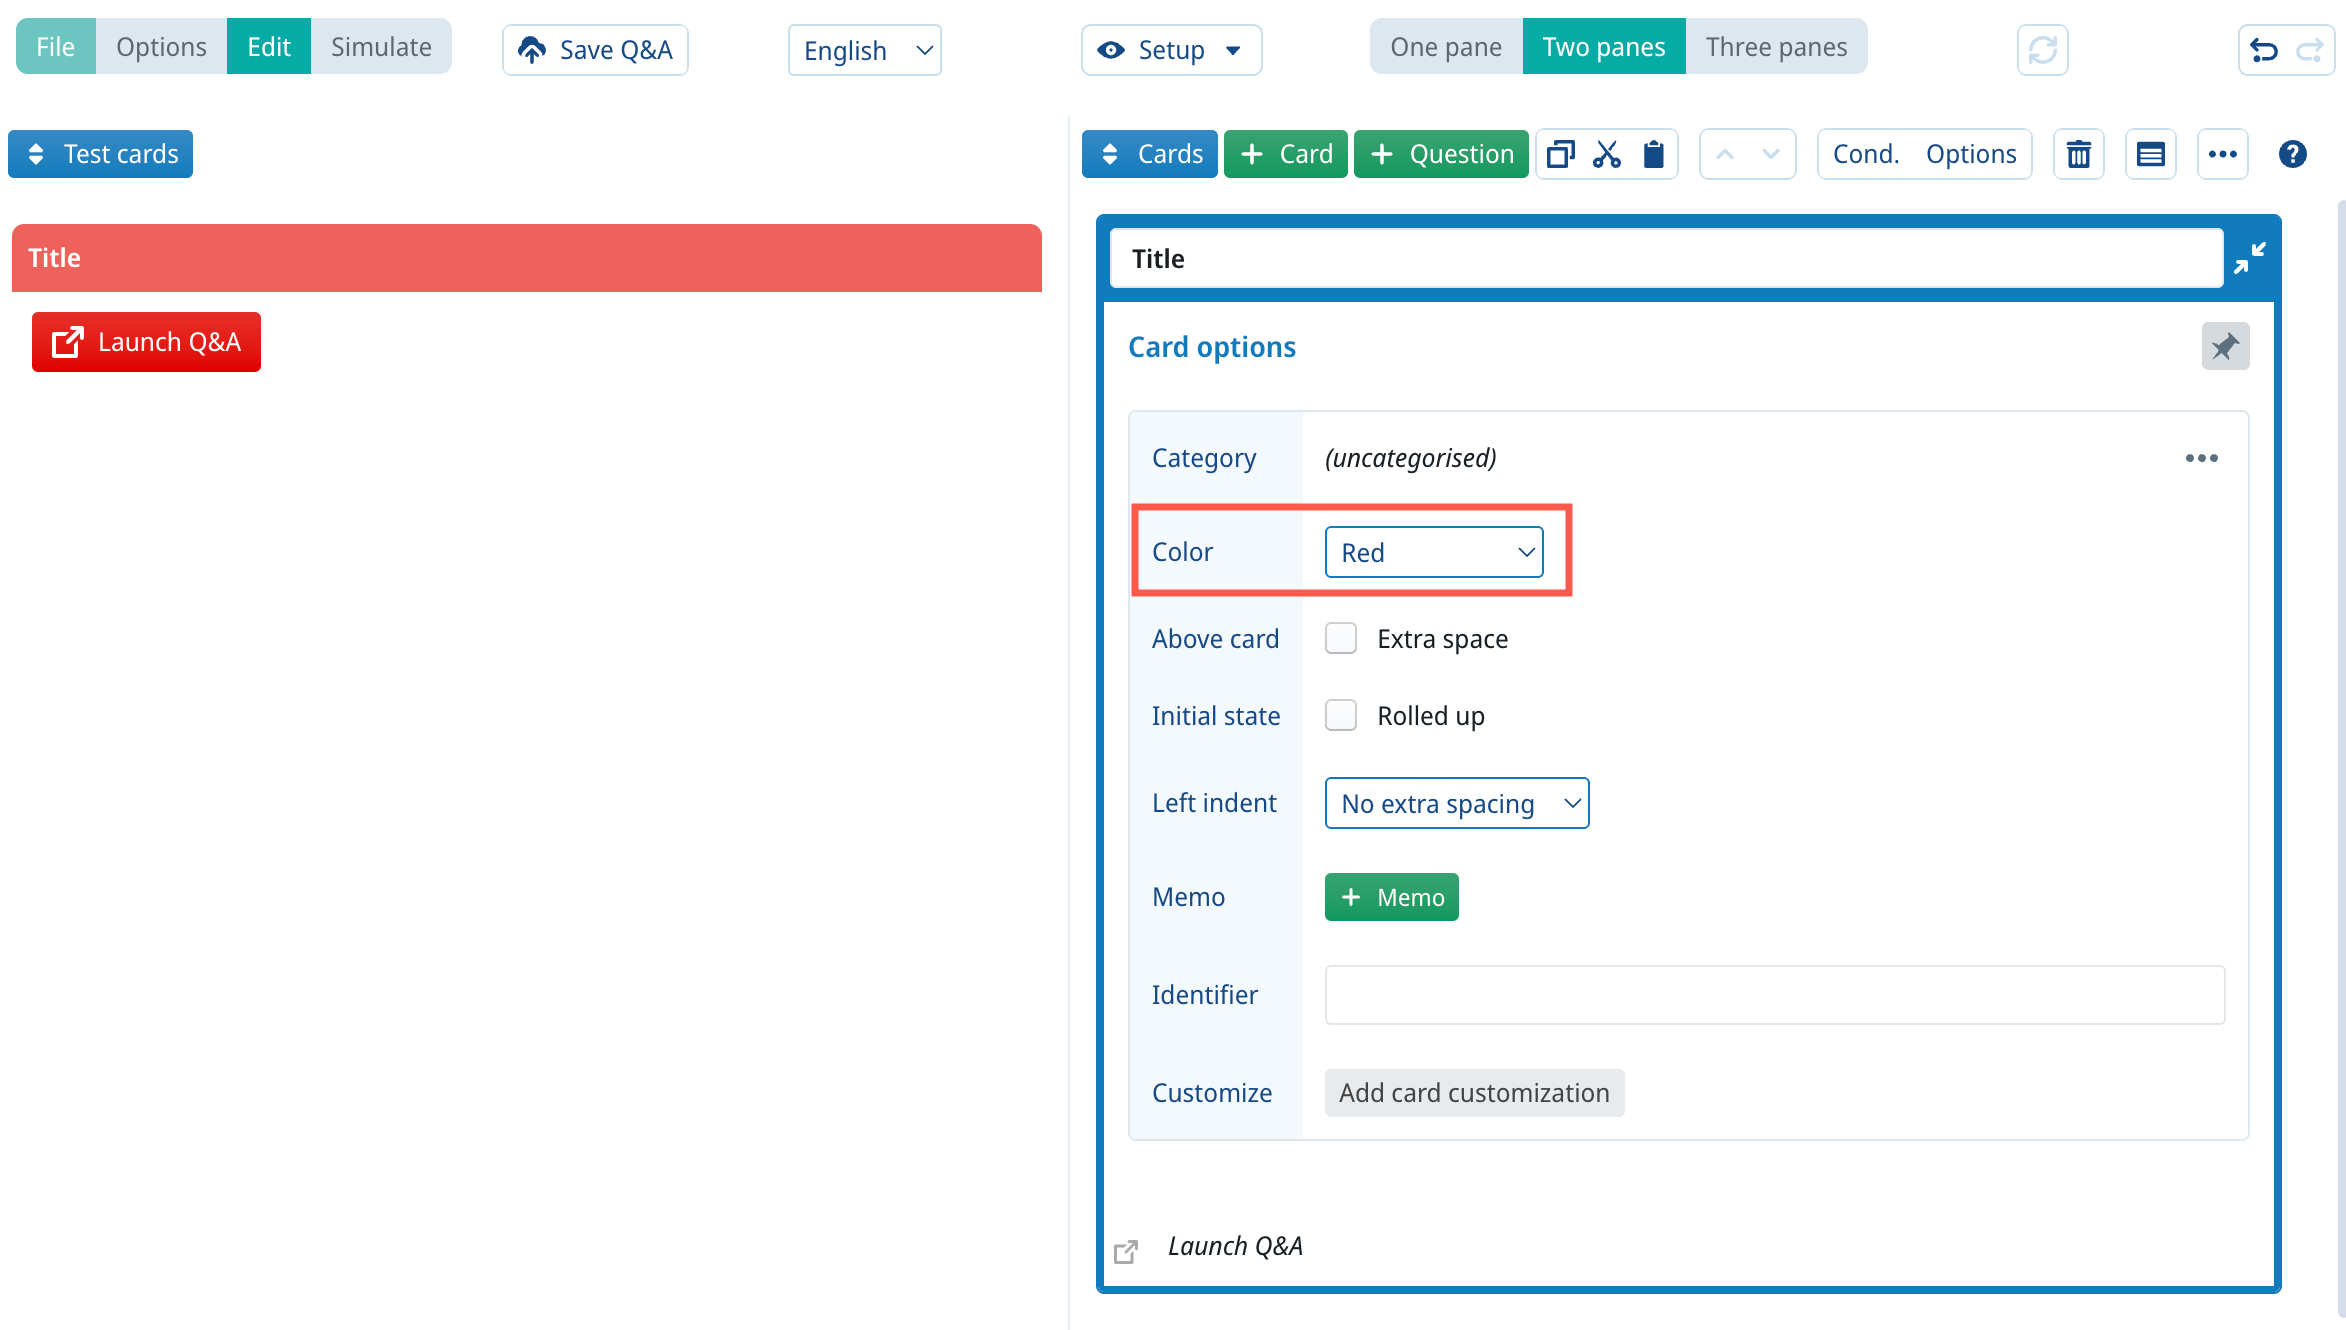Screen dimensions: 2346x1330
Task: Collapse the card with the arrows icon
Action: [x=2249, y=258]
